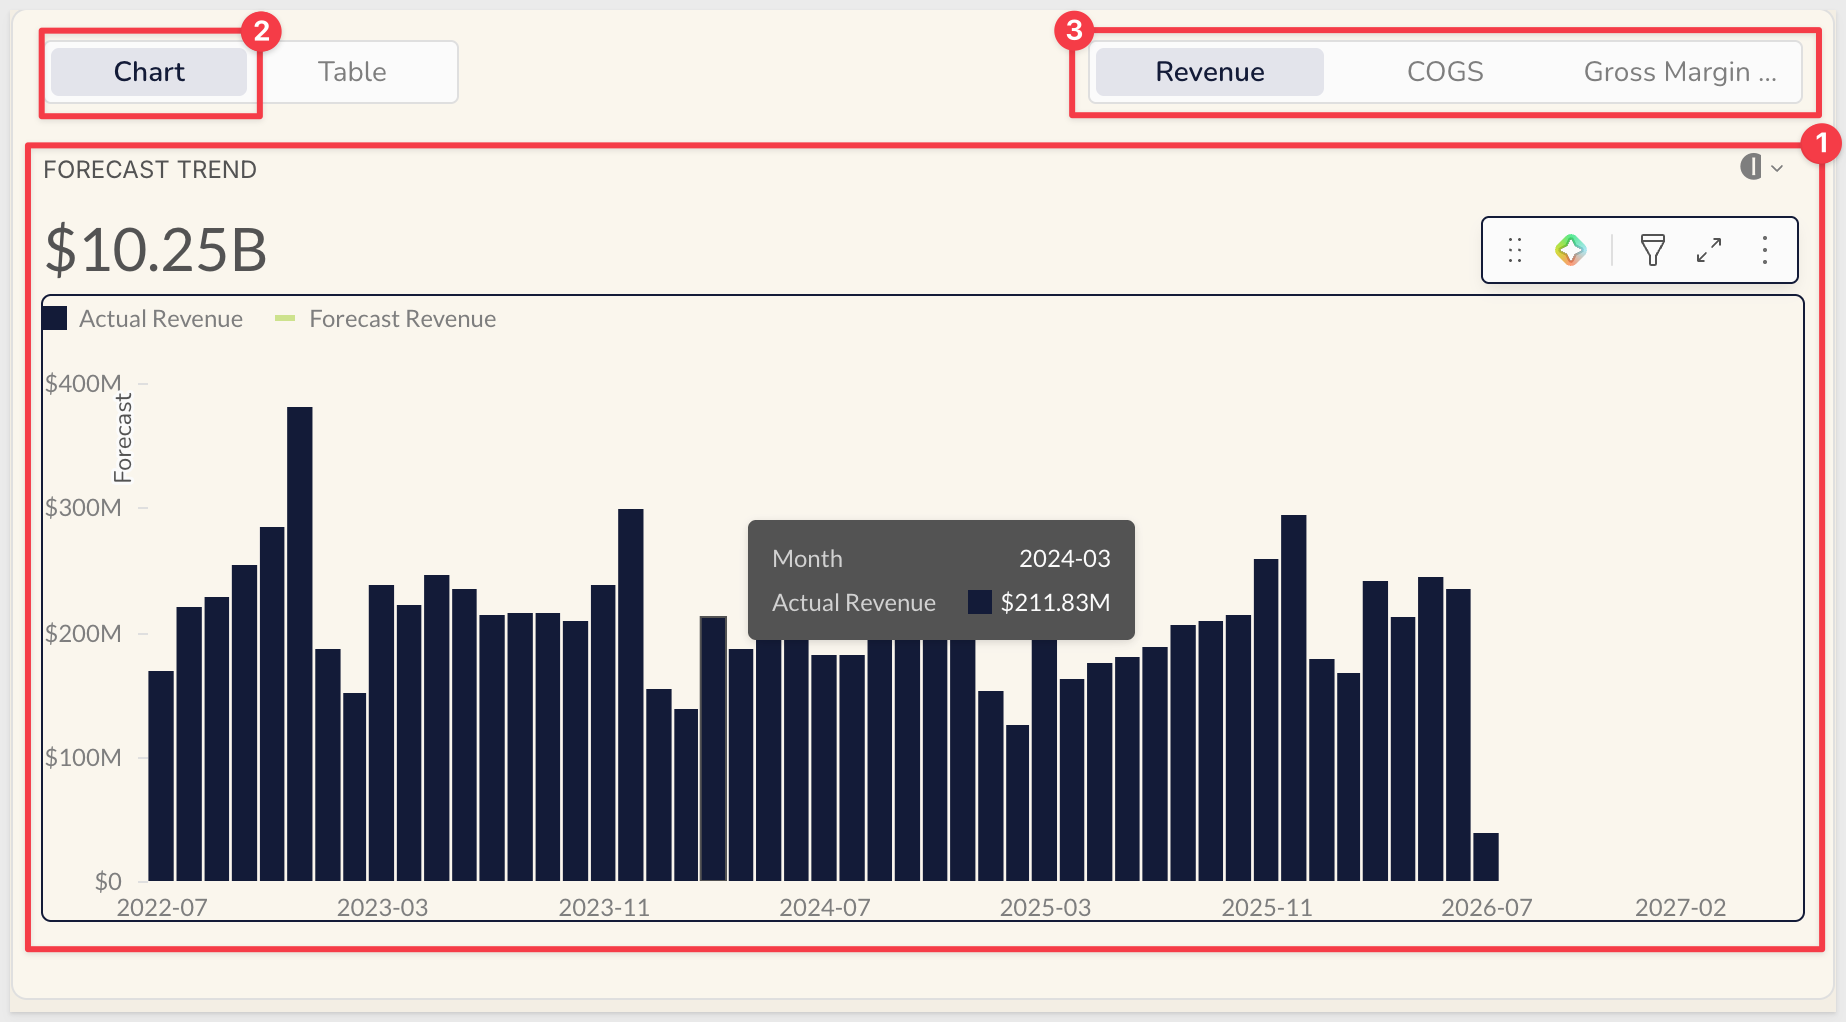Click the half-circle theme icon
Viewport: 1846px width, 1022px height.
(1750, 167)
